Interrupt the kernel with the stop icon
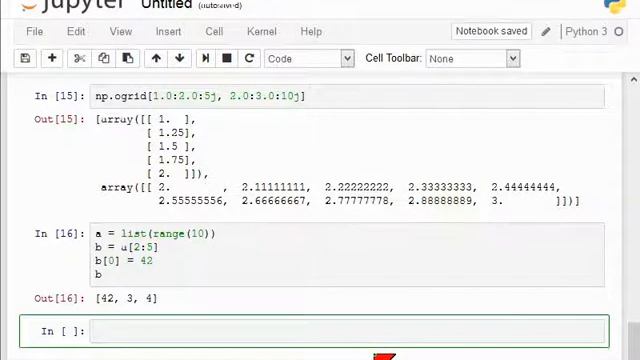 227,58
